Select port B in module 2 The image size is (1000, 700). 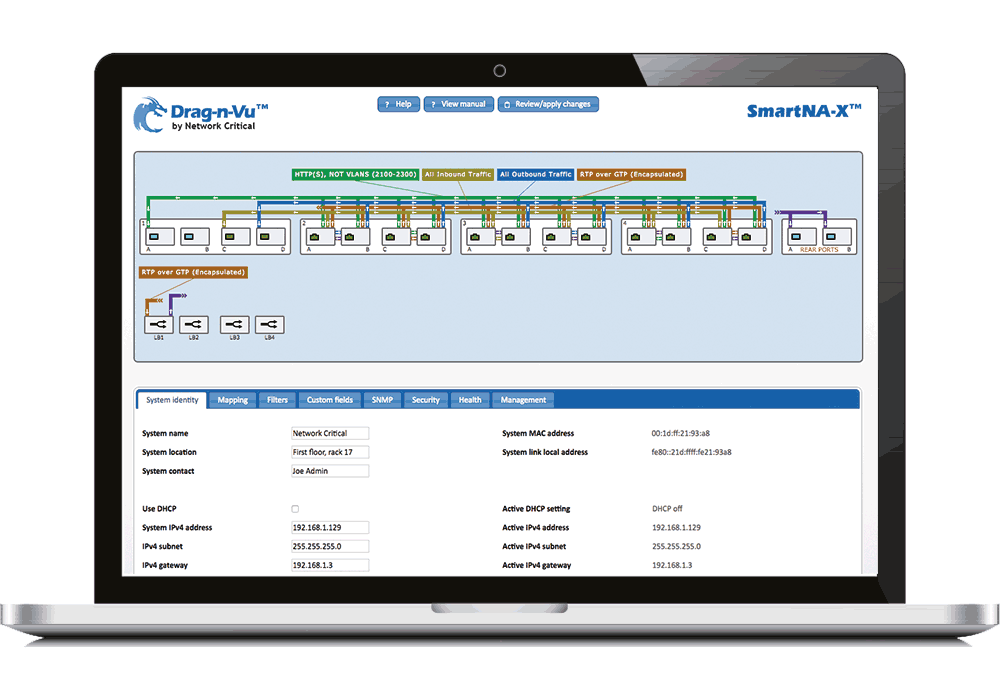(355, 237)
